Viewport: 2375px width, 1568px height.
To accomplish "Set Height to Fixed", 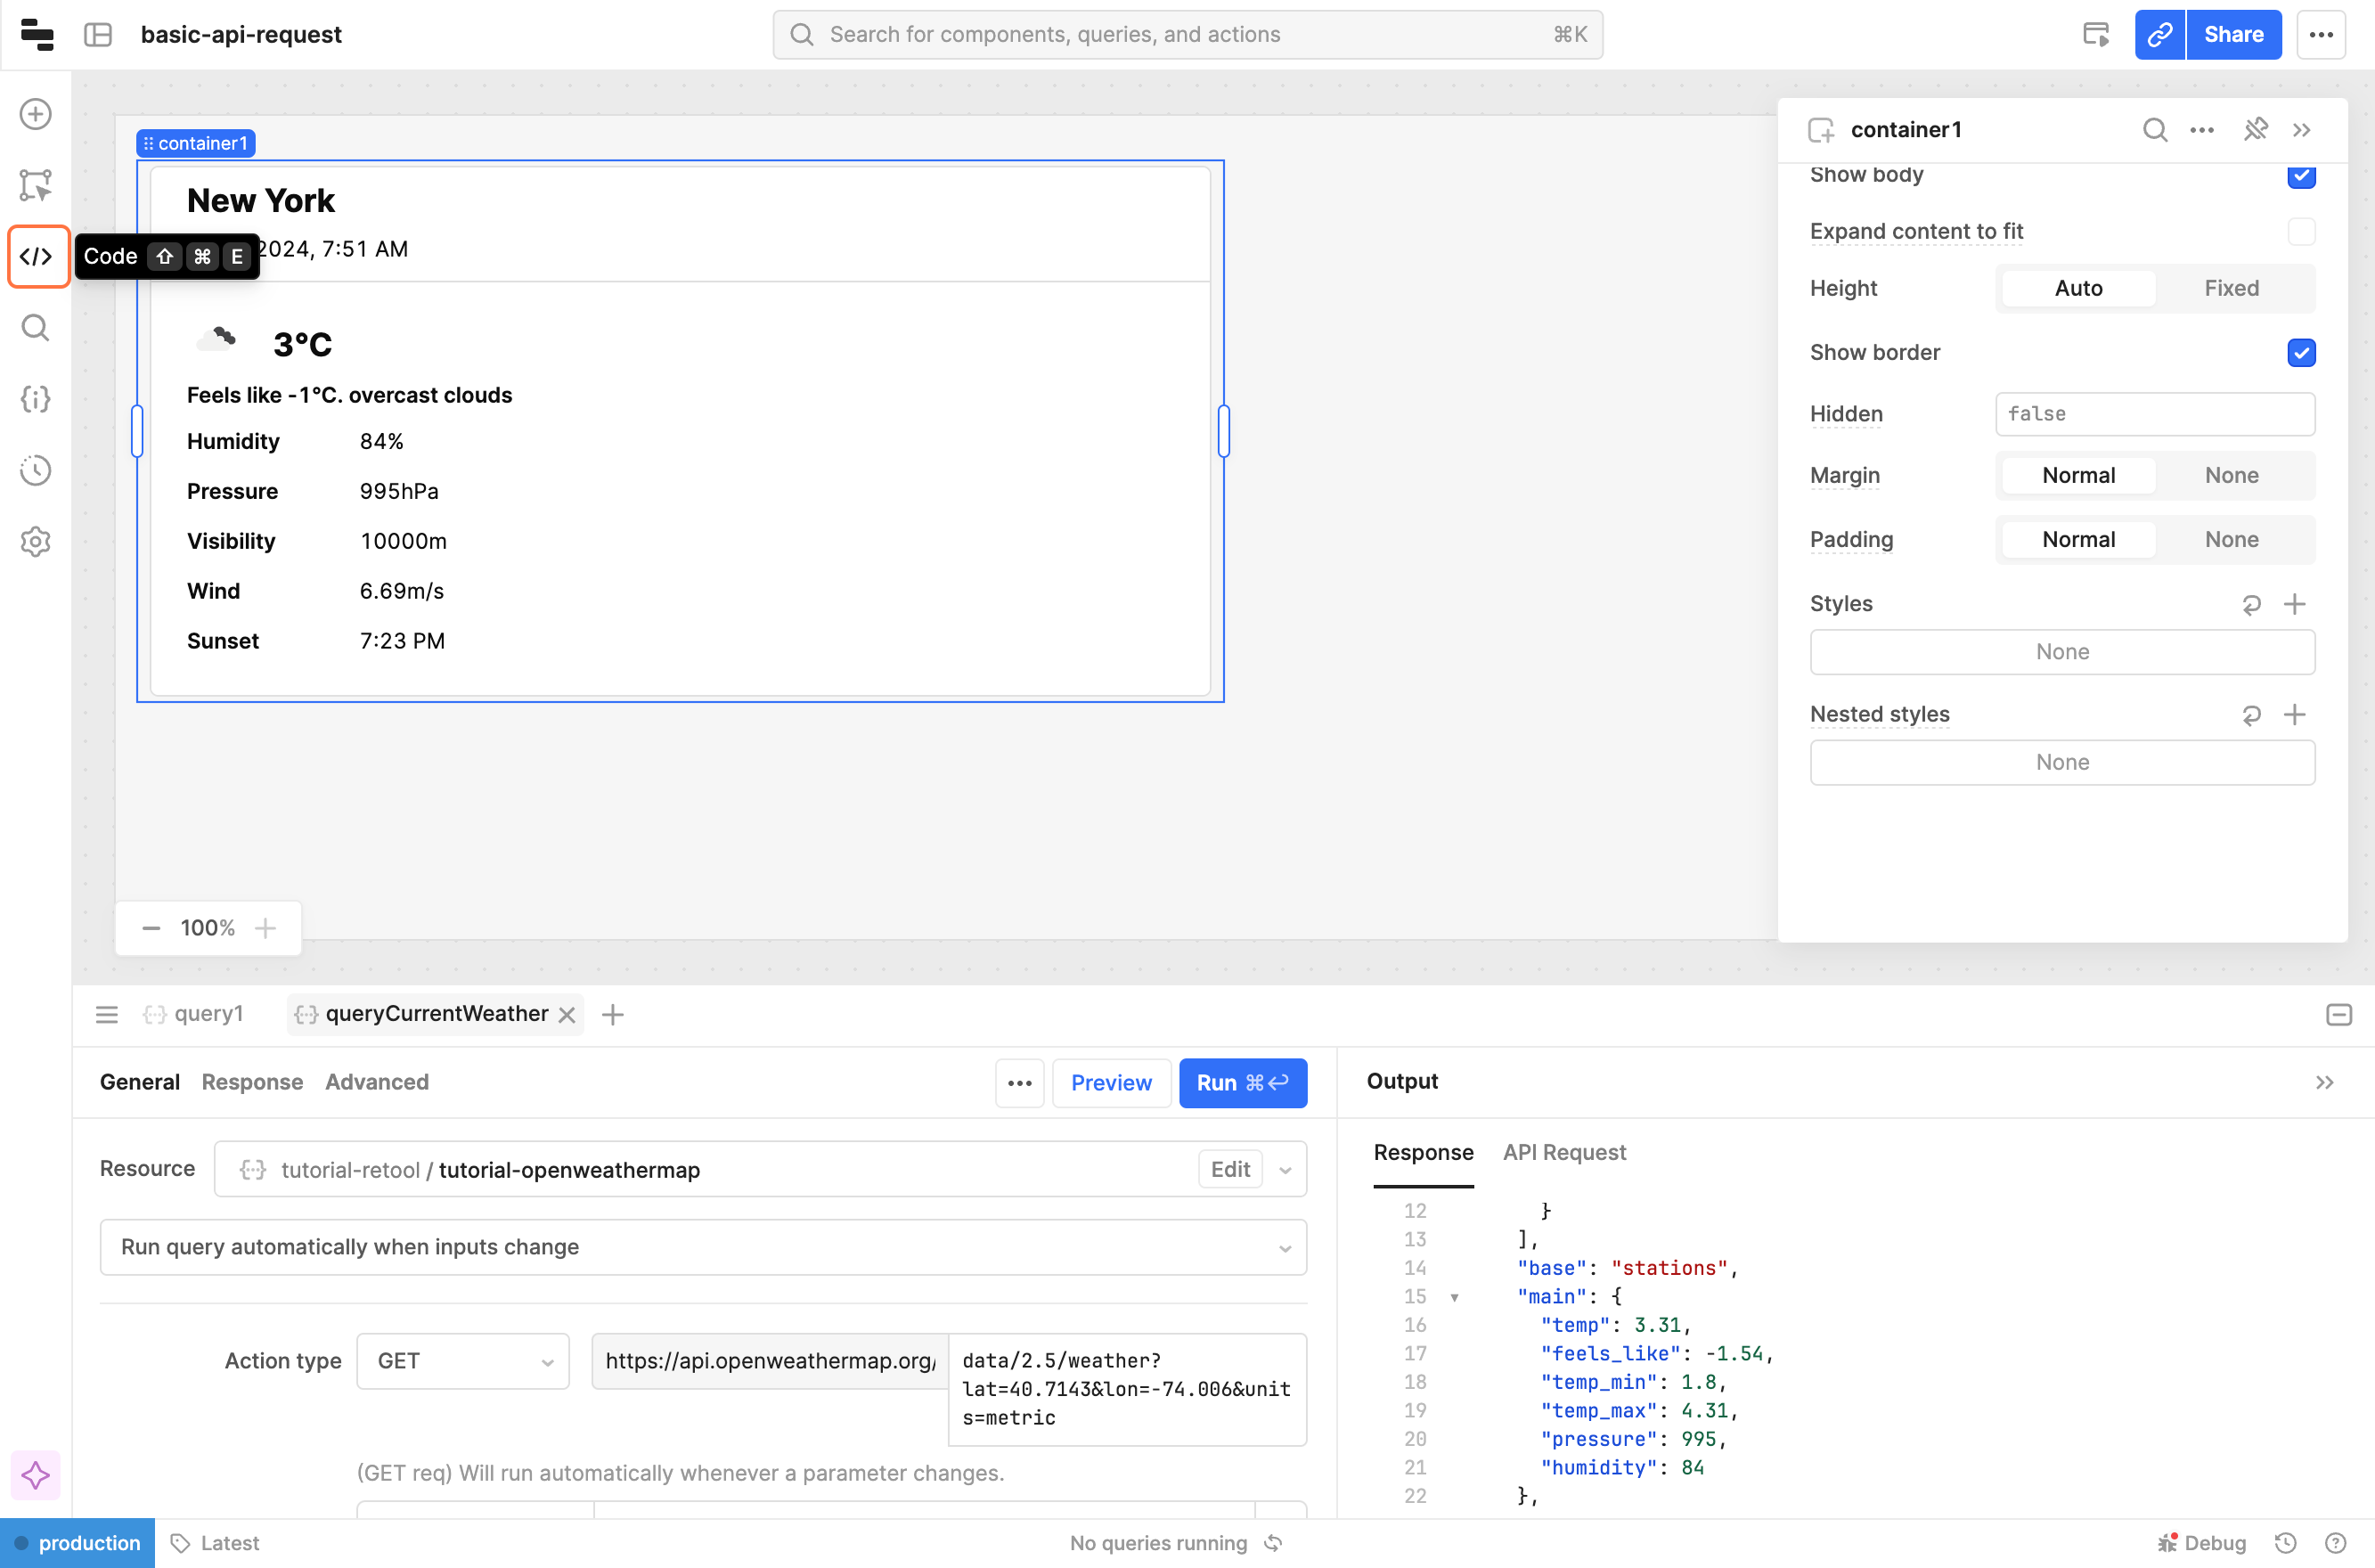I will coord(2231,289).
